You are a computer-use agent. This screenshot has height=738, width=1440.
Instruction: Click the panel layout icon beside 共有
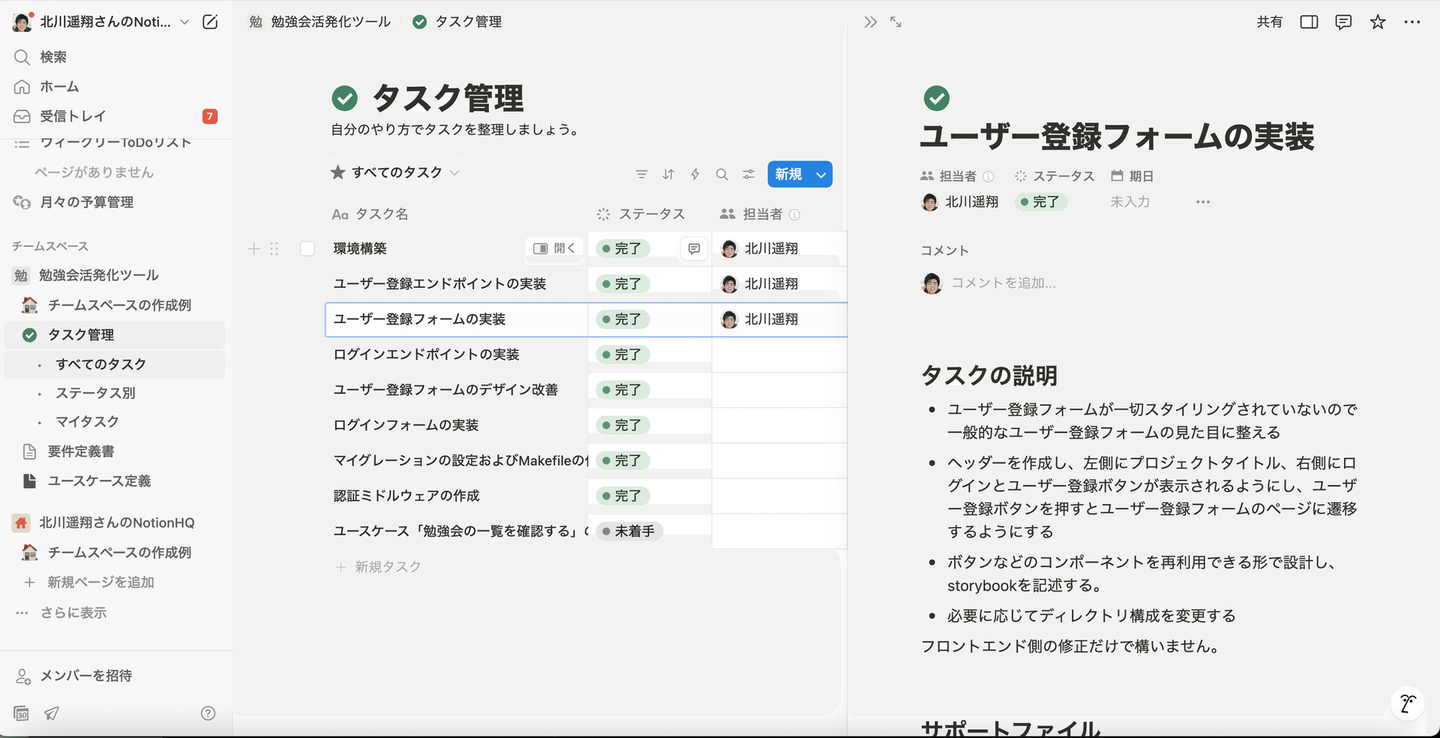pos(1309,22)
